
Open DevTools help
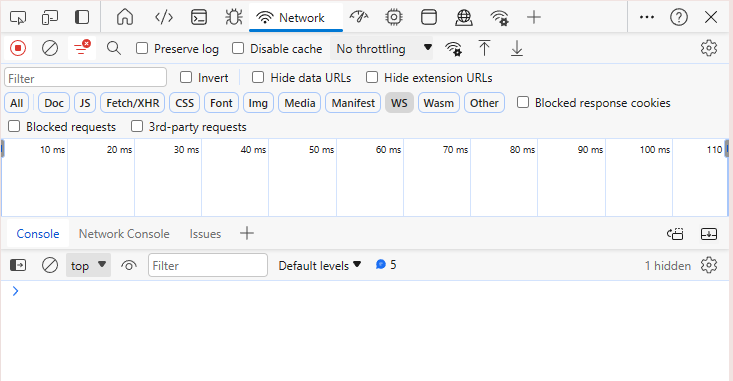678,18
